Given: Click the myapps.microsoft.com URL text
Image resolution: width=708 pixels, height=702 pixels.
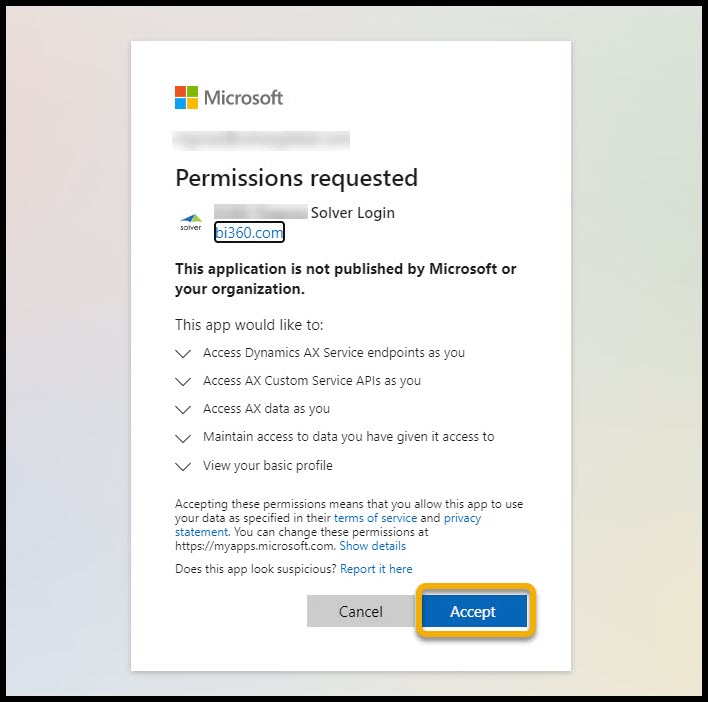Looking at the screenshot, I should [254, 546].
